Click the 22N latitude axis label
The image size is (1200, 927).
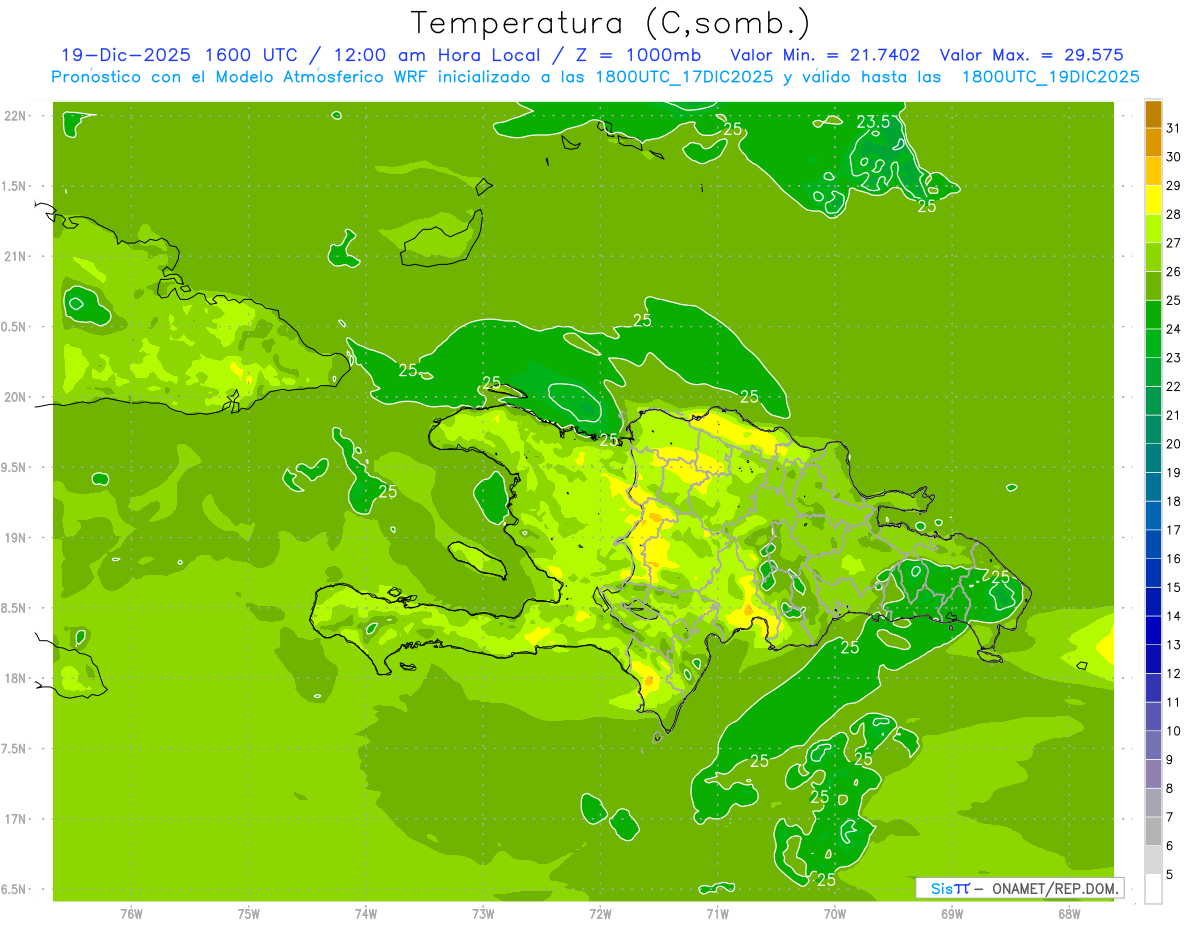[15, 116]
